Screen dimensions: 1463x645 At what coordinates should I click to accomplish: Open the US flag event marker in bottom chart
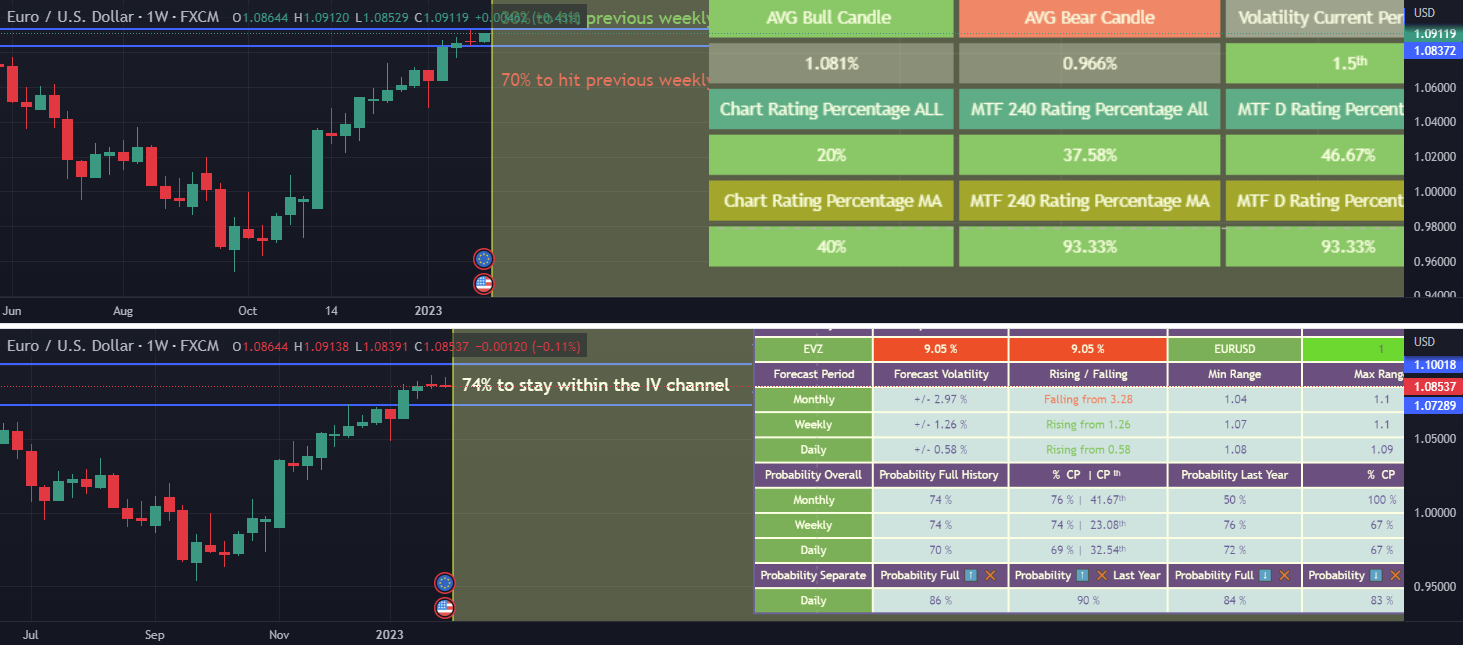(x=445, y=607)
